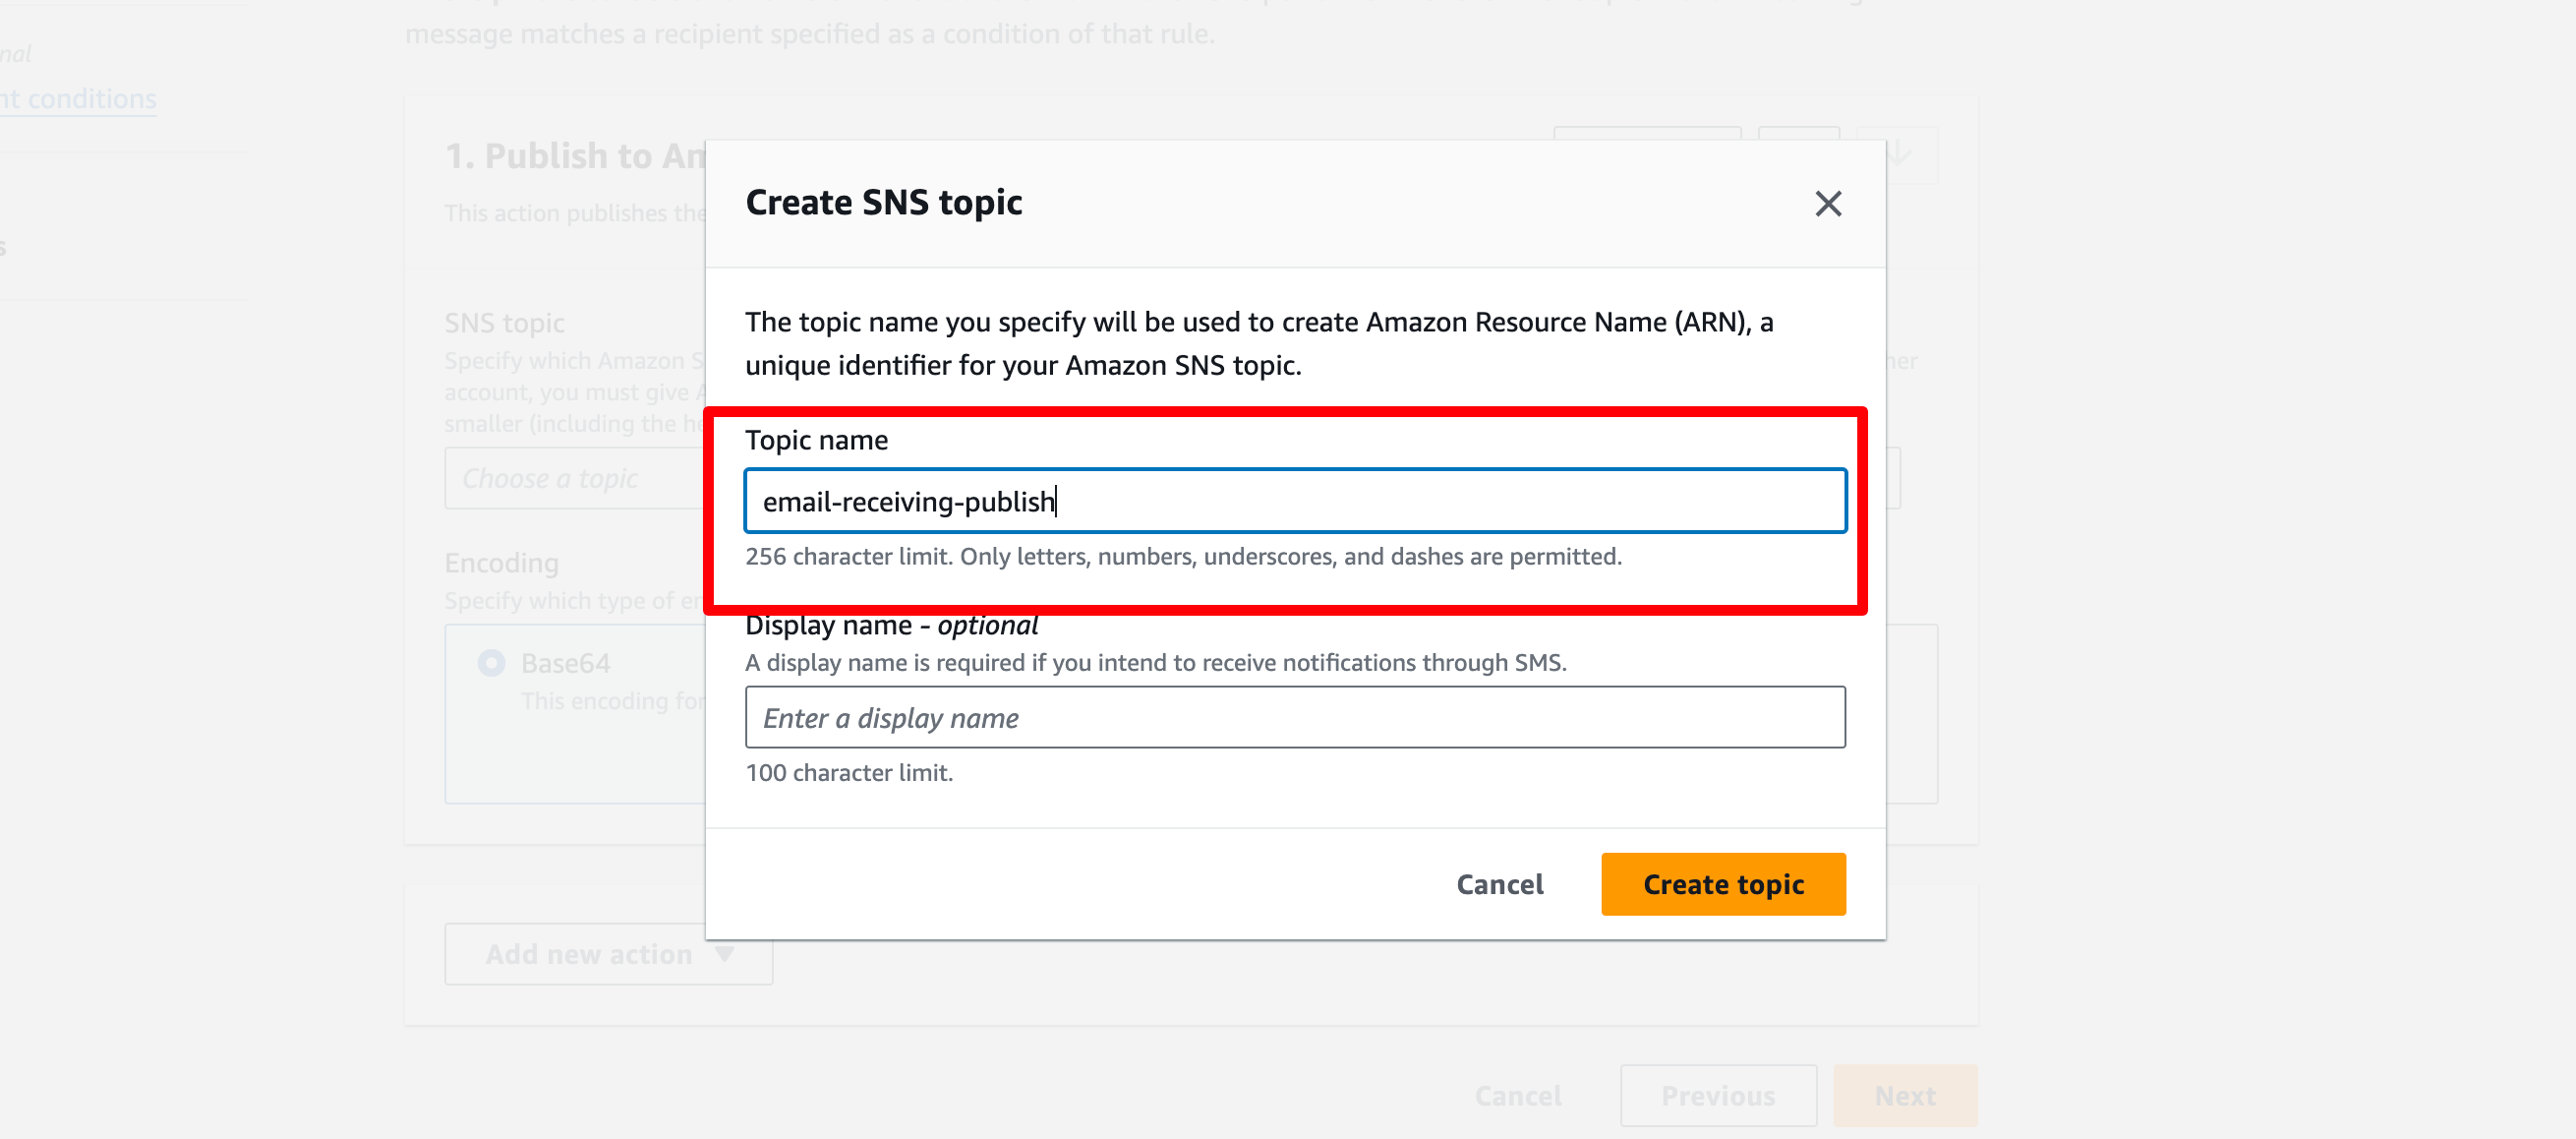Click the Encoding section heading
Image resolution: width=2576 pixels, height=1139 pixels.
pyautogui.click(x=501, y=563)
